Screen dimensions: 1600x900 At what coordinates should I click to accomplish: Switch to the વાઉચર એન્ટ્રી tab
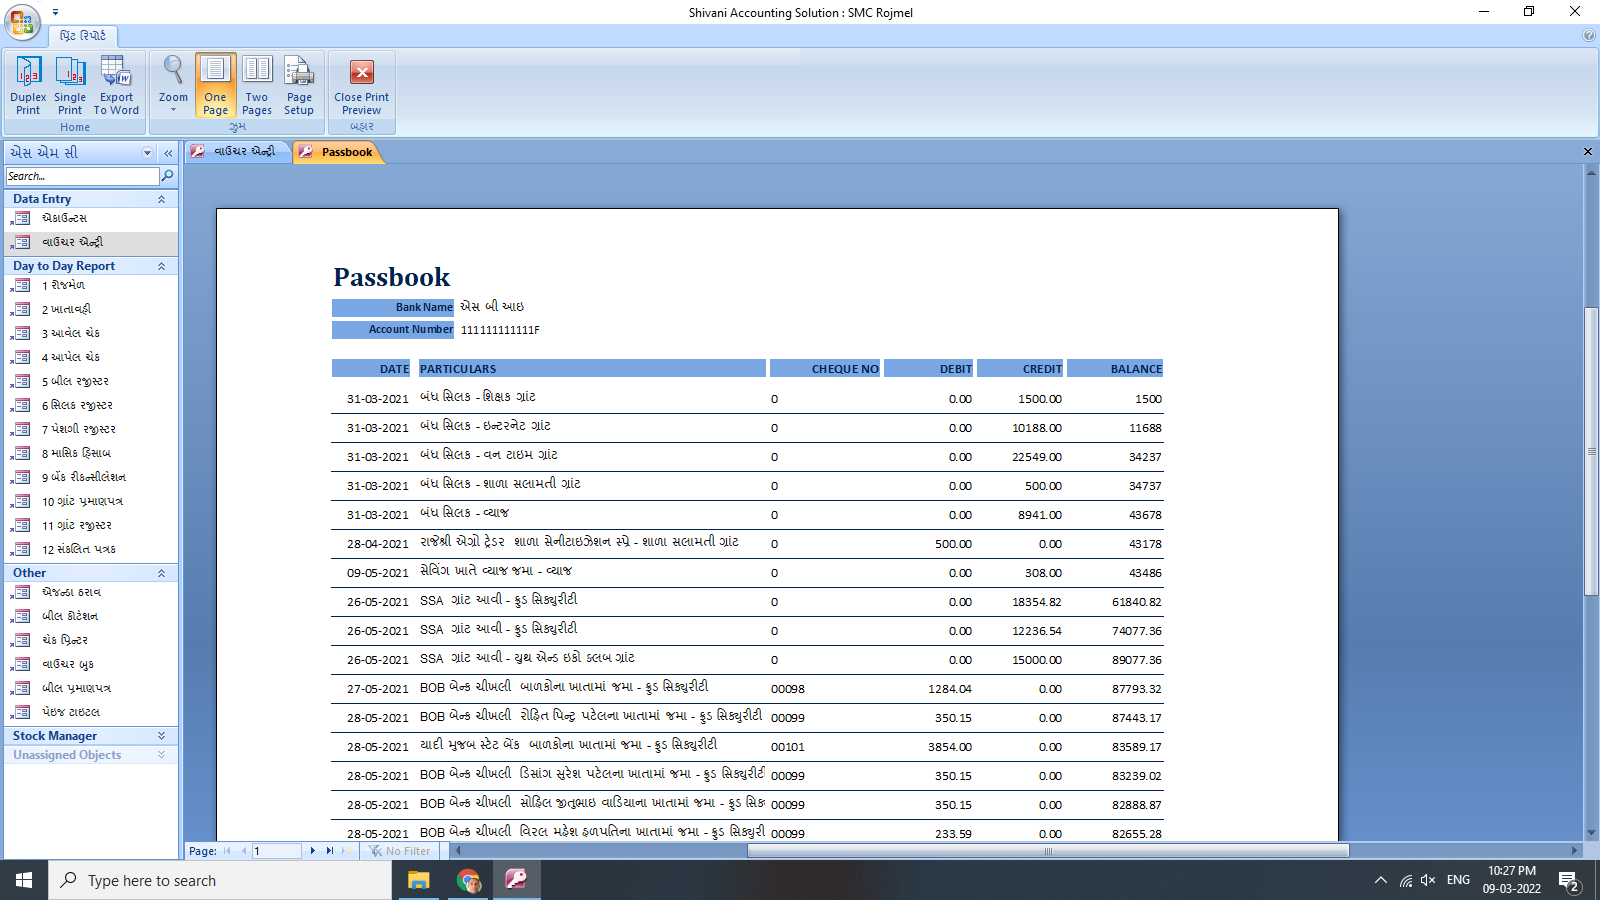coord(239,151)
